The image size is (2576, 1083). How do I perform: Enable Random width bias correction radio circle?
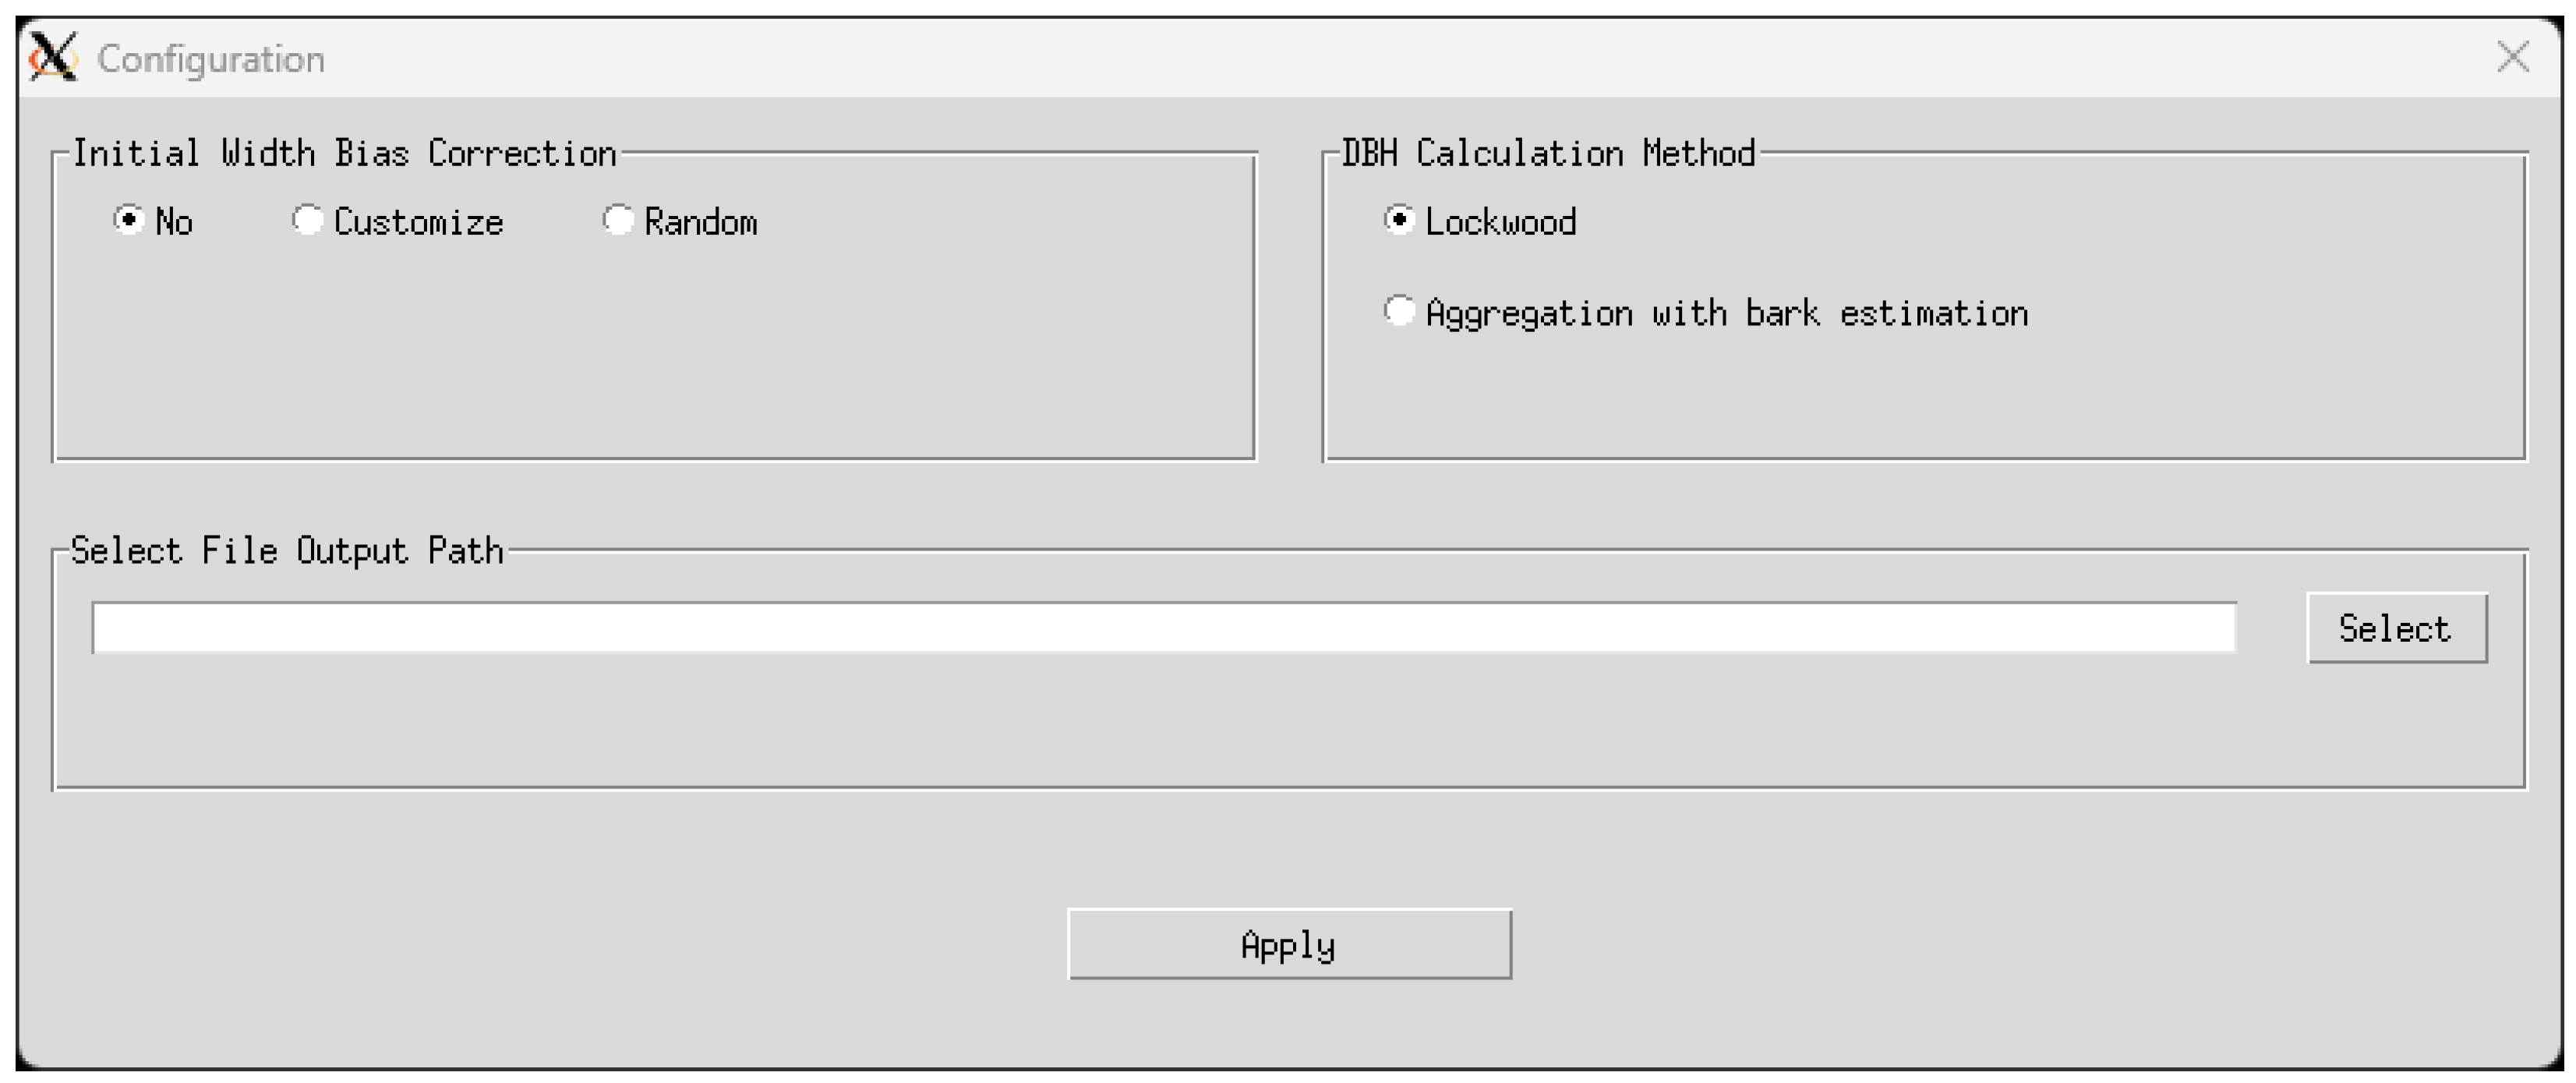(618, 219)
